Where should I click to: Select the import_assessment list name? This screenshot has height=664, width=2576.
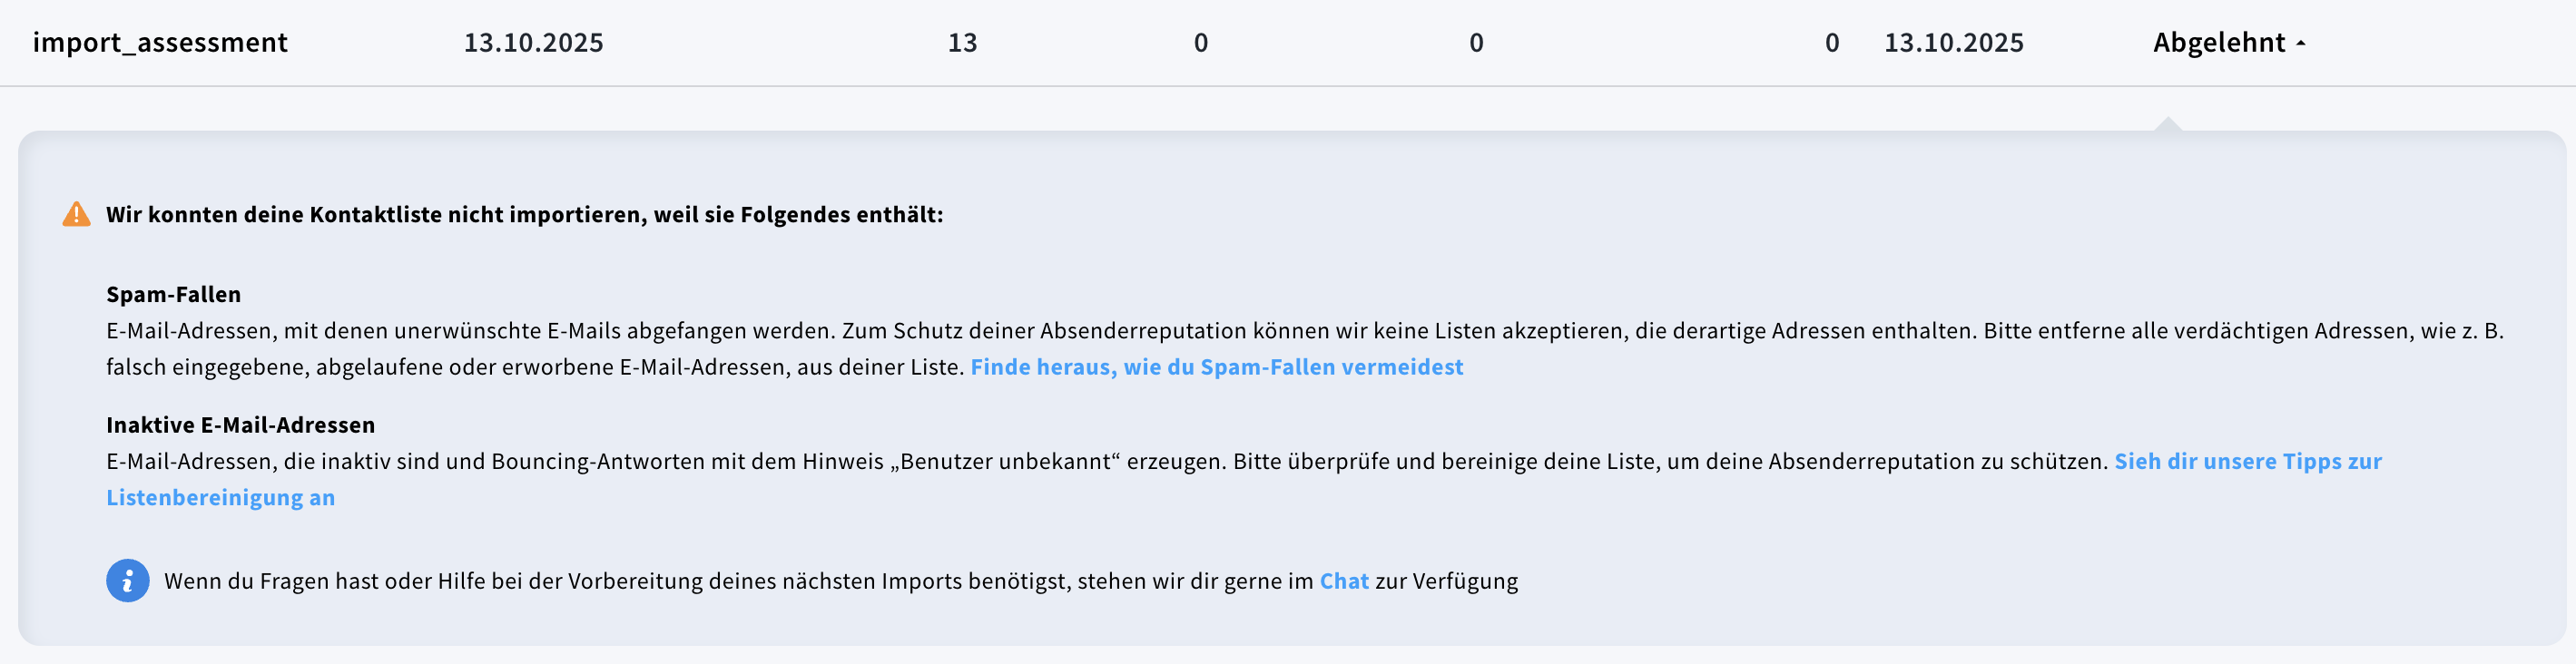pos(160,42)
